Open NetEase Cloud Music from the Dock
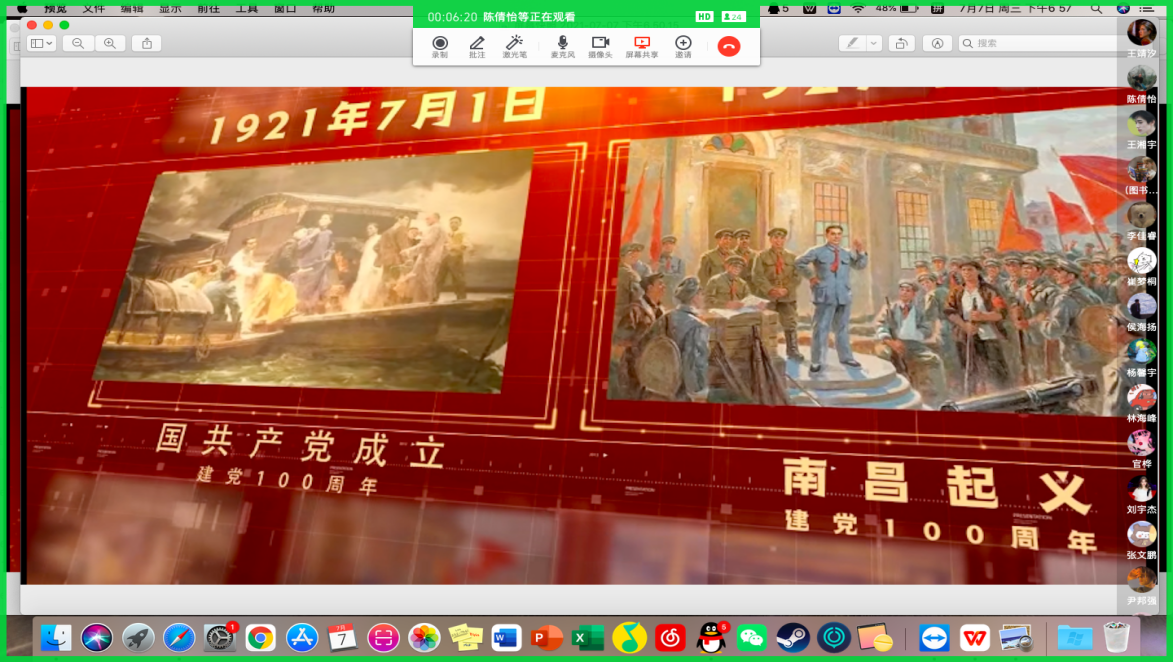 tap(670, 637)
